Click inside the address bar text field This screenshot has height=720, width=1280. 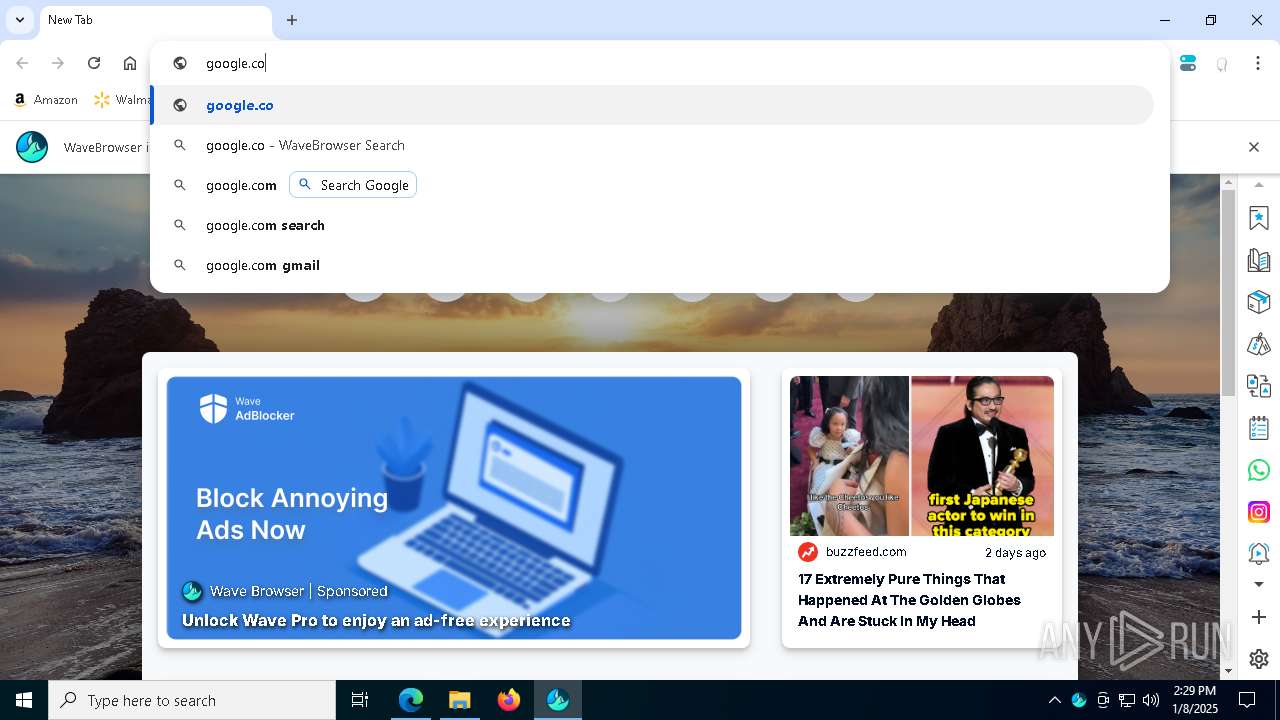coord(660,63)
